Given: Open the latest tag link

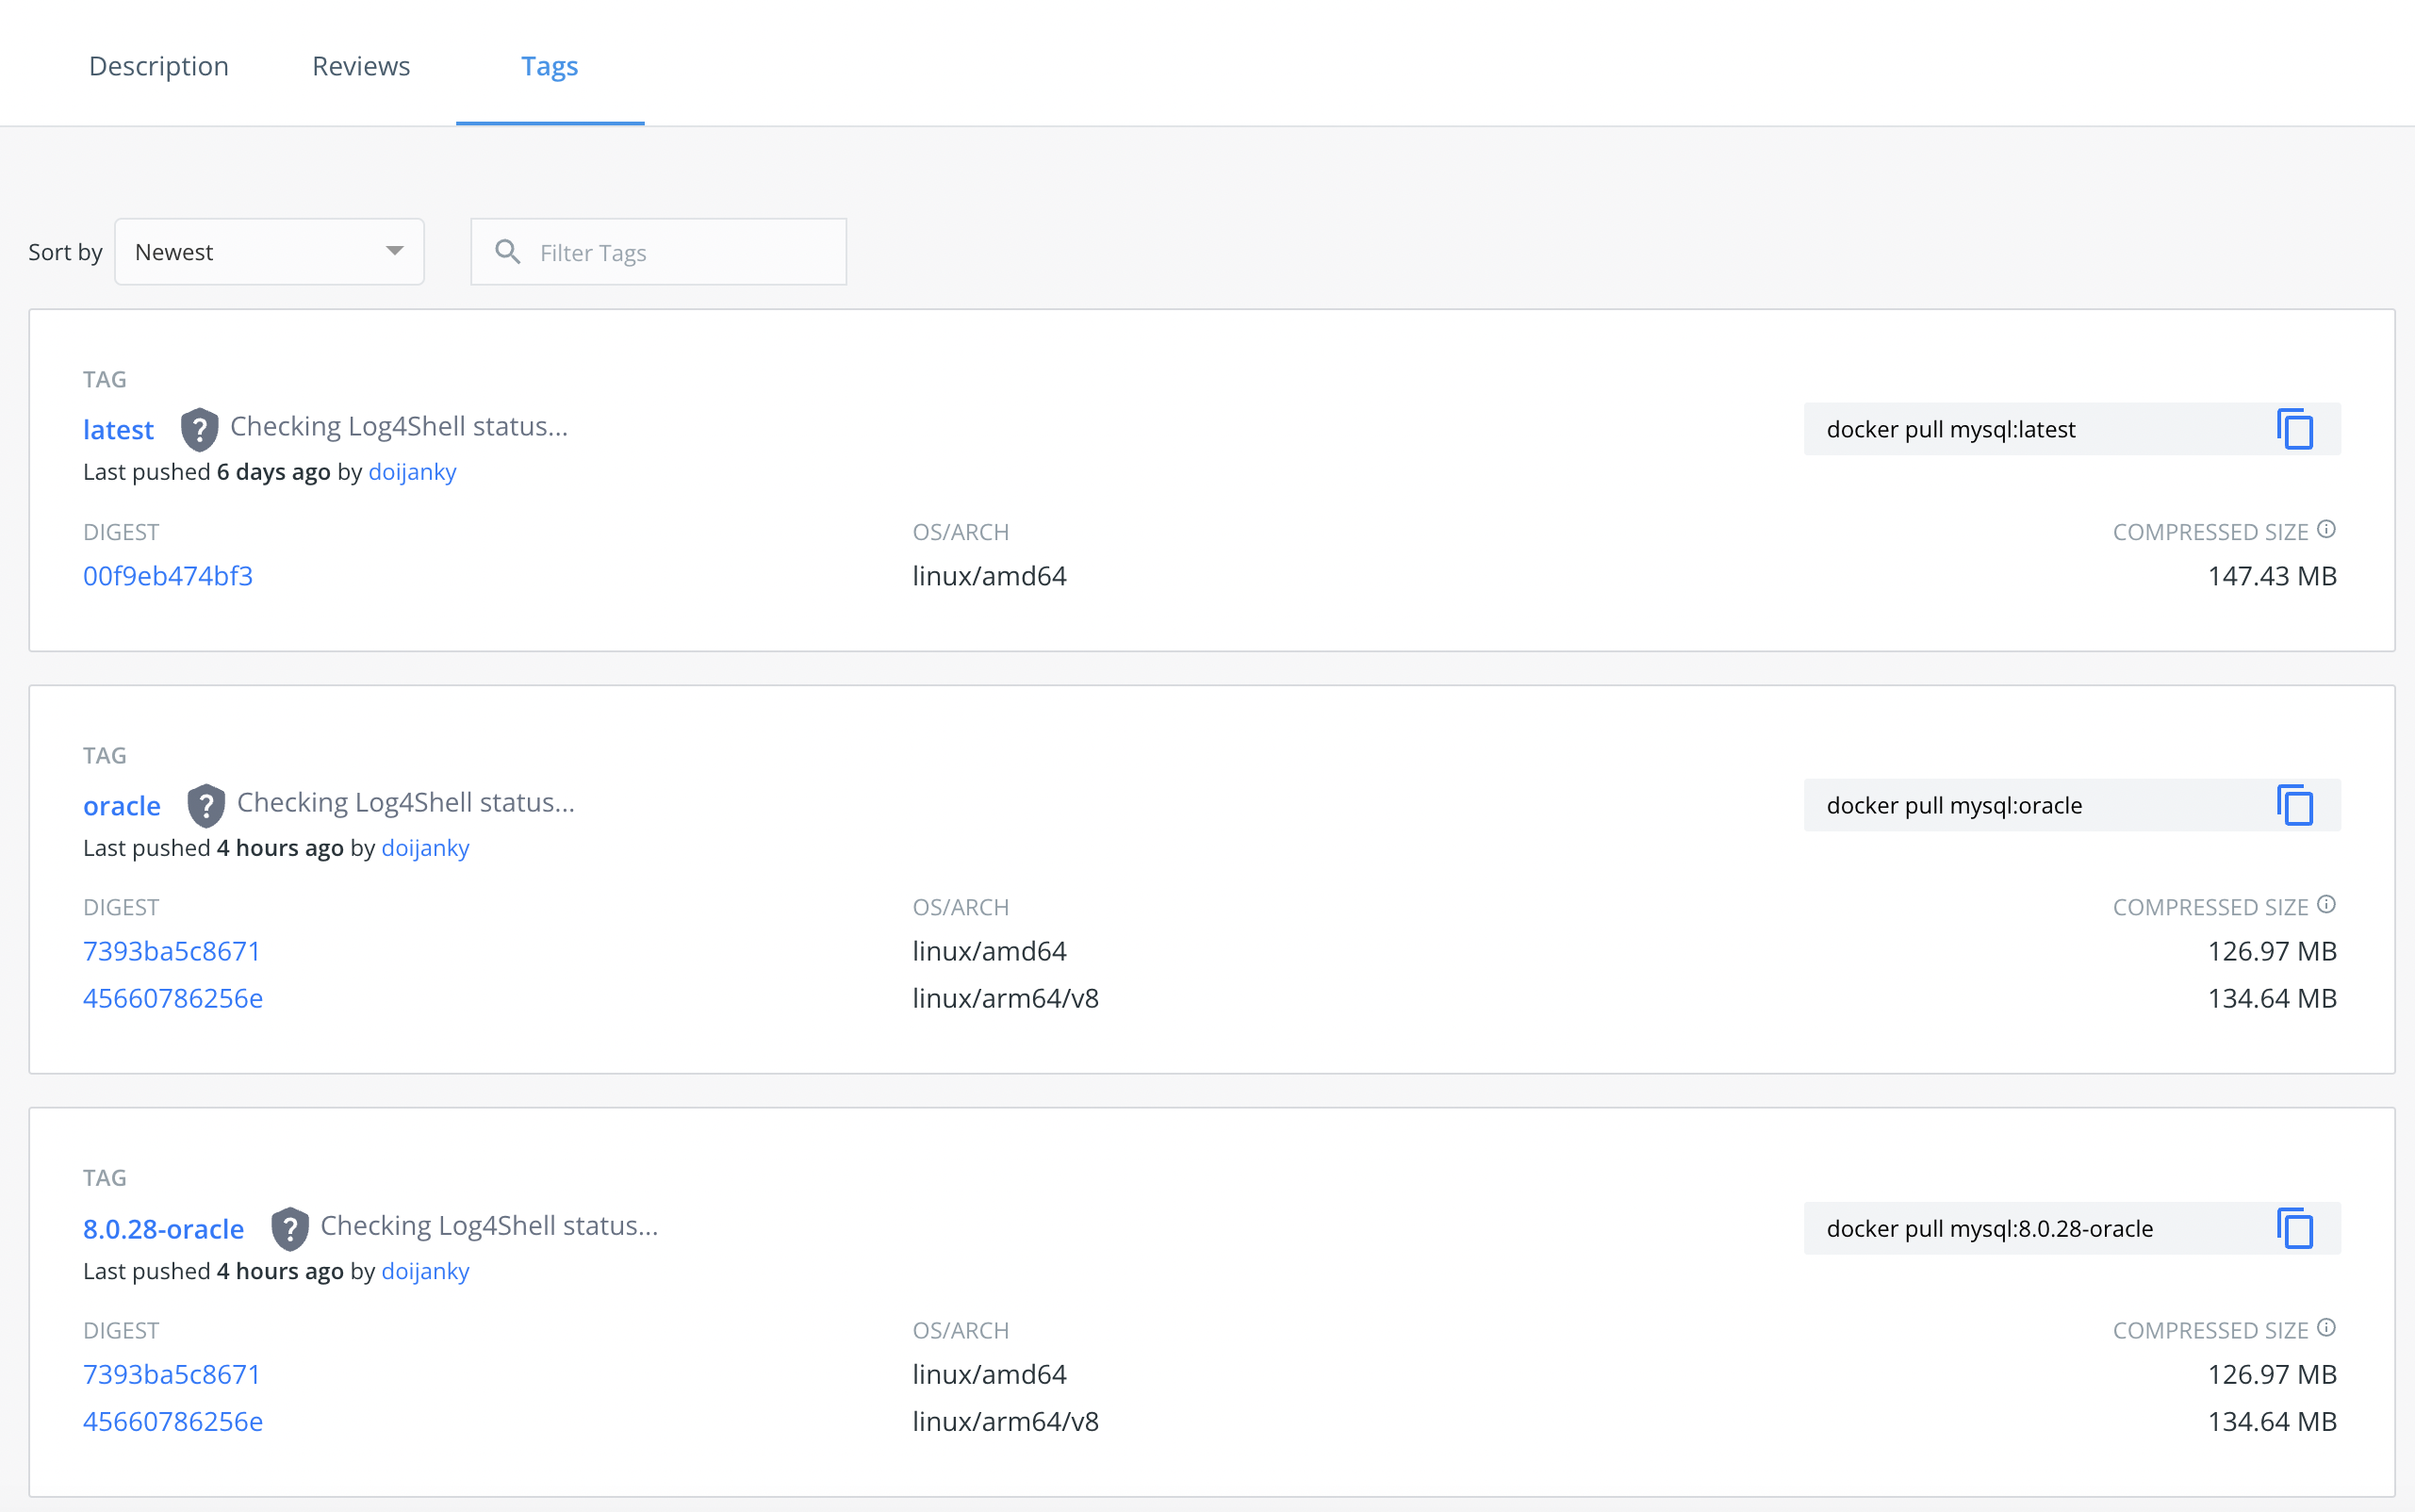Looking at the screenshot, I should (118, 430).
